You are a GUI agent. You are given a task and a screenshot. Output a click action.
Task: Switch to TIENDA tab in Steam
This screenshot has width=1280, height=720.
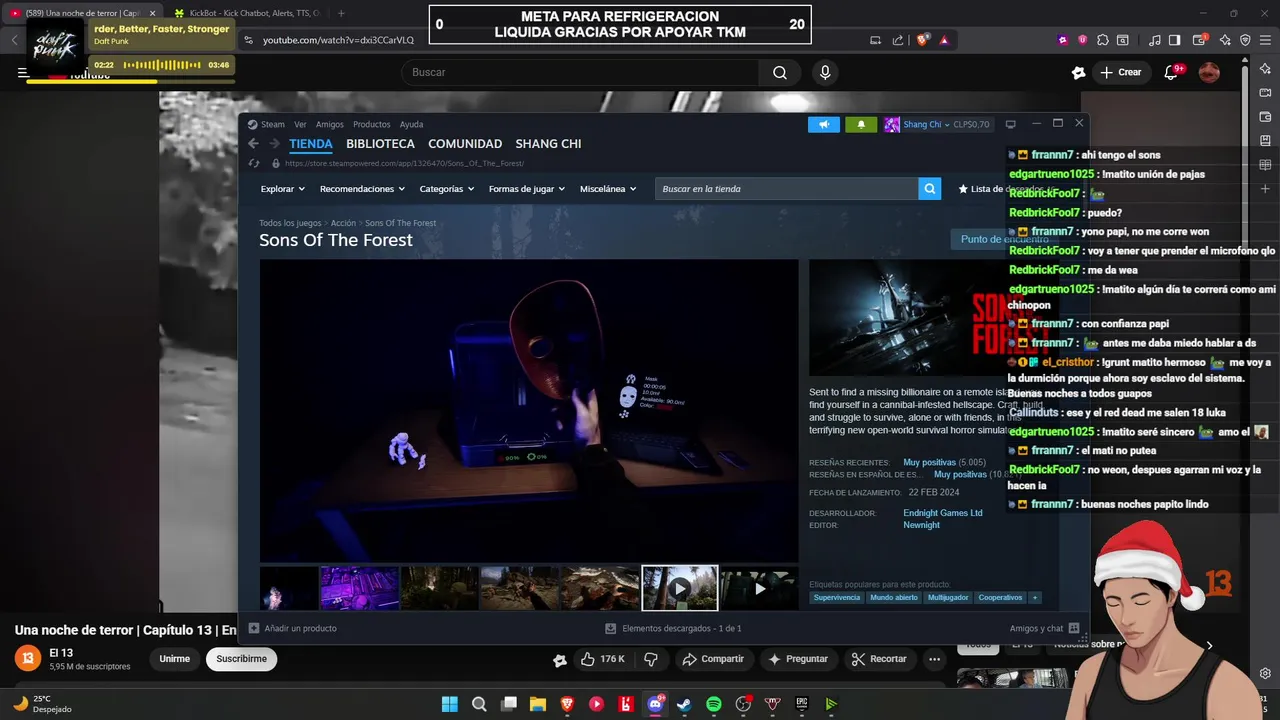pos(311,144)
